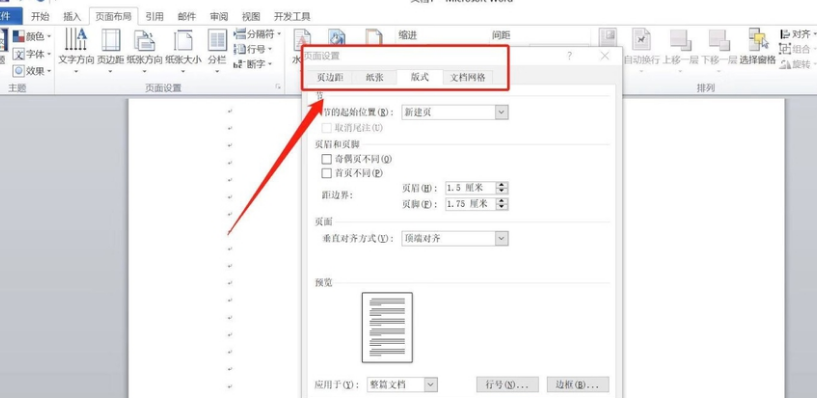This screenshot has width=817, height=398.
Task: Click the 页眉 distance input field
Action: pyautogui.click(x=471, y=188)
